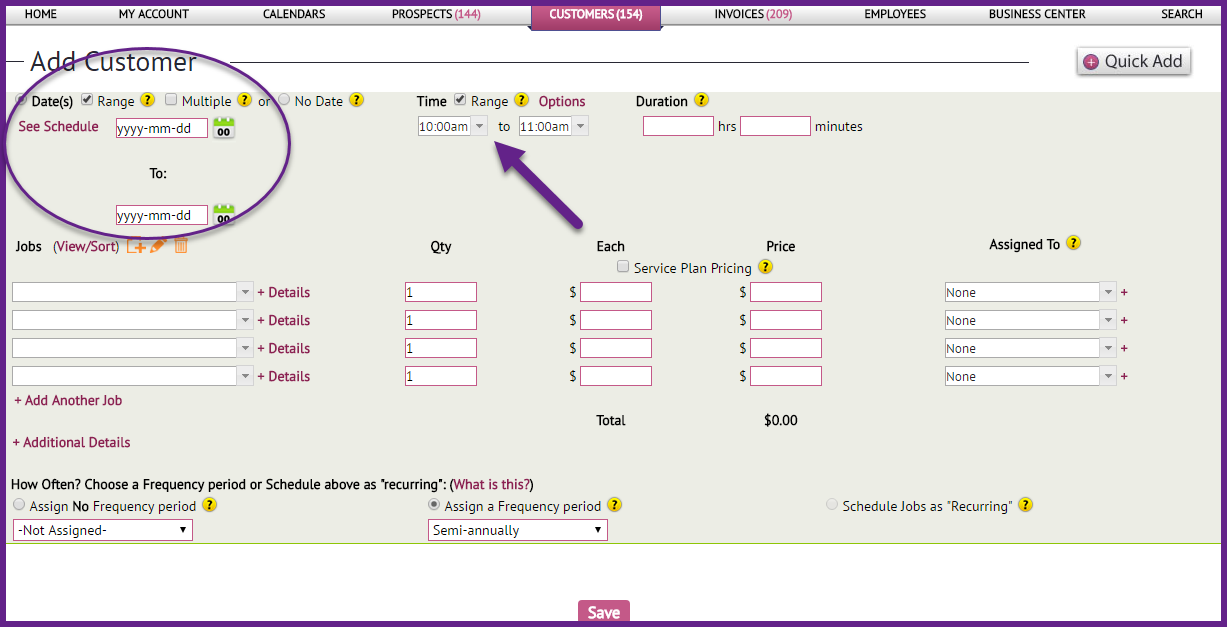Open the EMPLOYEES menu

point(895,14)
